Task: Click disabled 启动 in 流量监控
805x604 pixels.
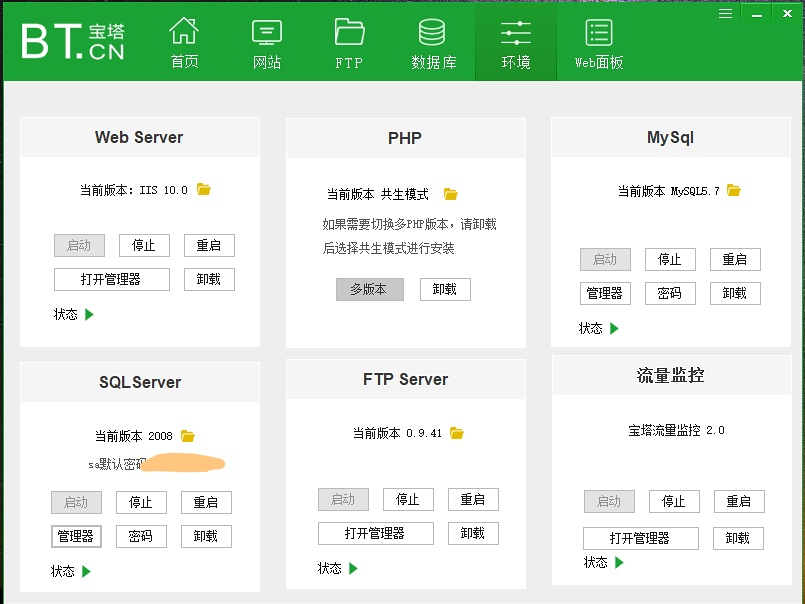Action: (609, 501)
